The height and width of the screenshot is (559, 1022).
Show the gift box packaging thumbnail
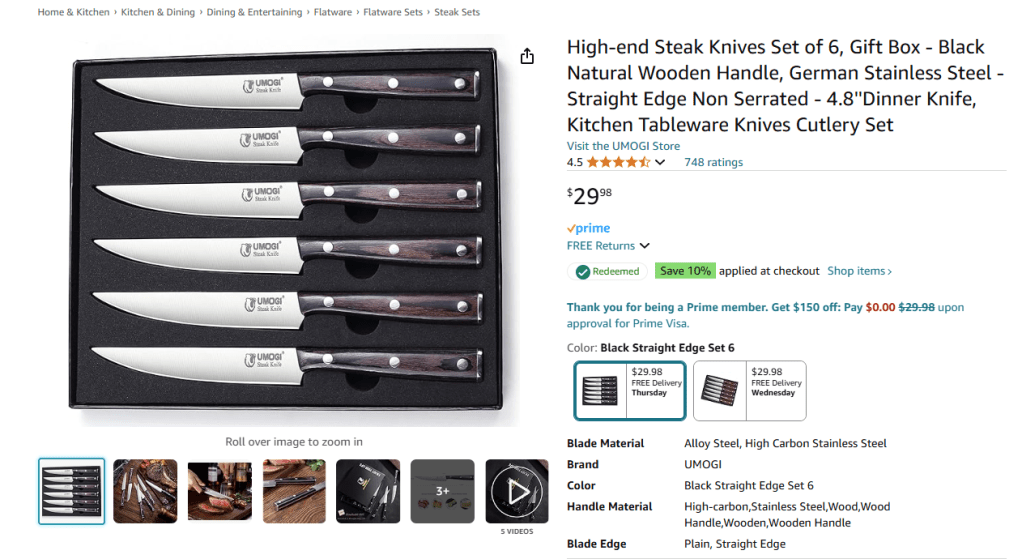(x=368, y=491)
